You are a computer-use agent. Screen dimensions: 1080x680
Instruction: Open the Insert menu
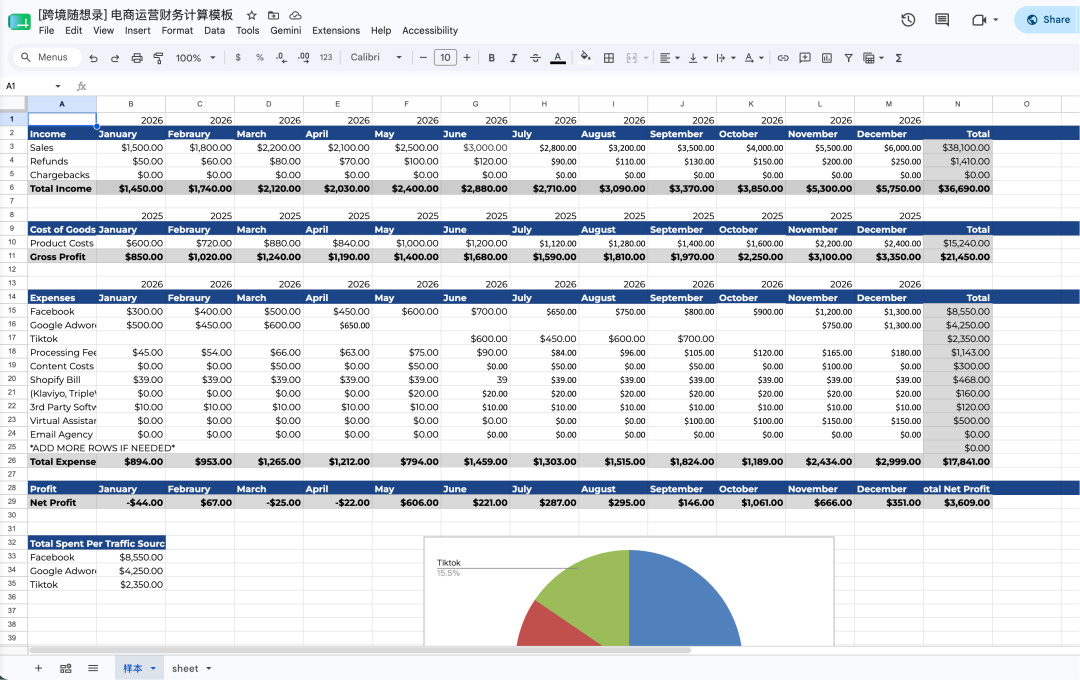click(138, 30)
